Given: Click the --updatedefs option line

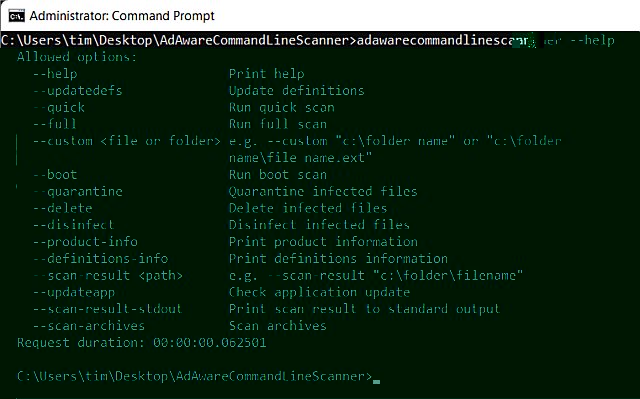Looking at the screenshot, I should pyautogui.click(x=78, y=91).
